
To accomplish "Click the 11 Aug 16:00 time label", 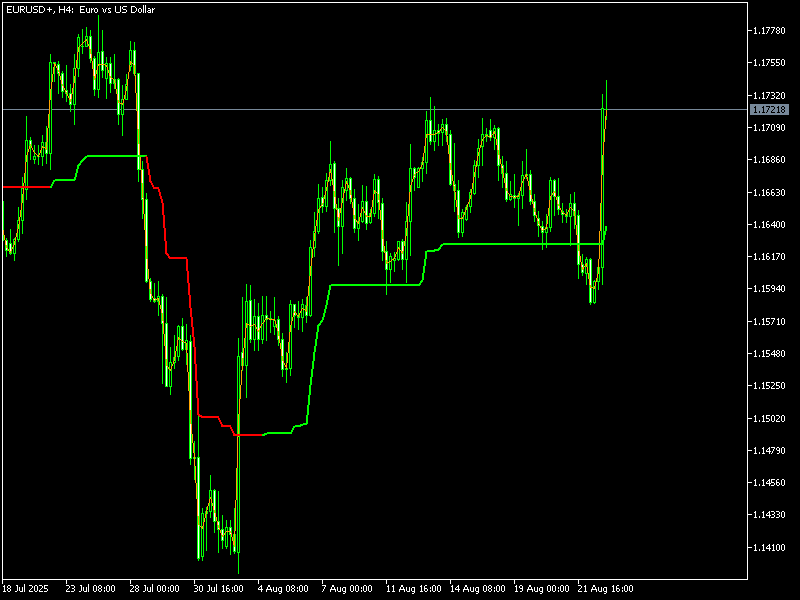I will (x=414, y=589).
